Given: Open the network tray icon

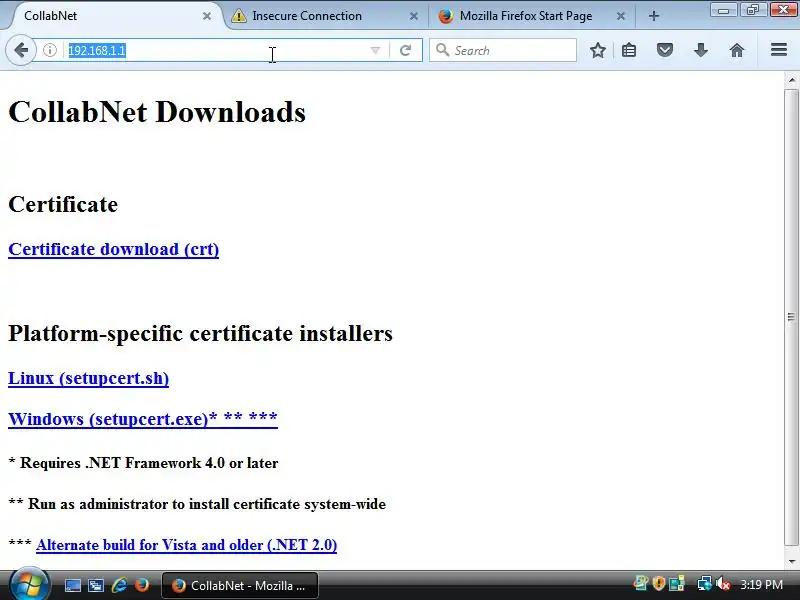Looking at the screenshot, I should pyautogui.click(x=705, y=584).
